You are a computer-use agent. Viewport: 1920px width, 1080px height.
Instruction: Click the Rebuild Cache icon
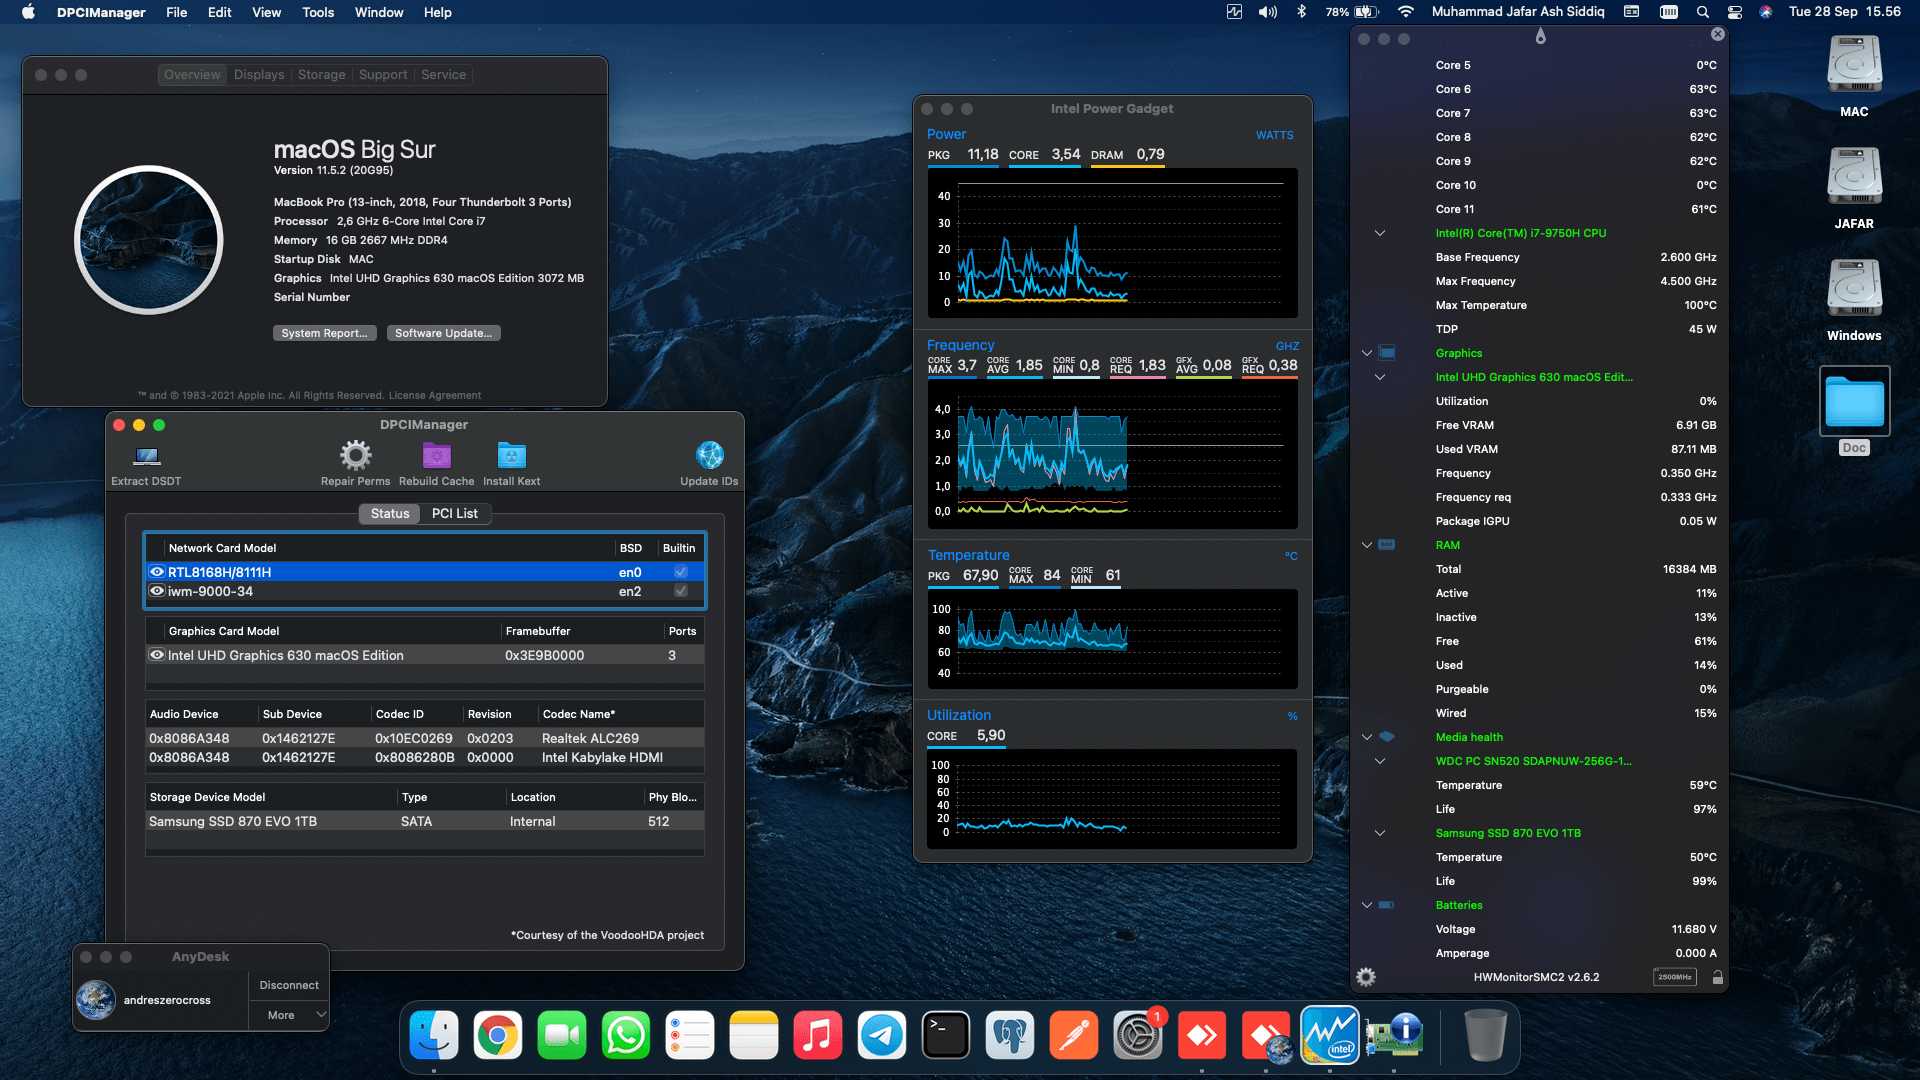[436, 456]
